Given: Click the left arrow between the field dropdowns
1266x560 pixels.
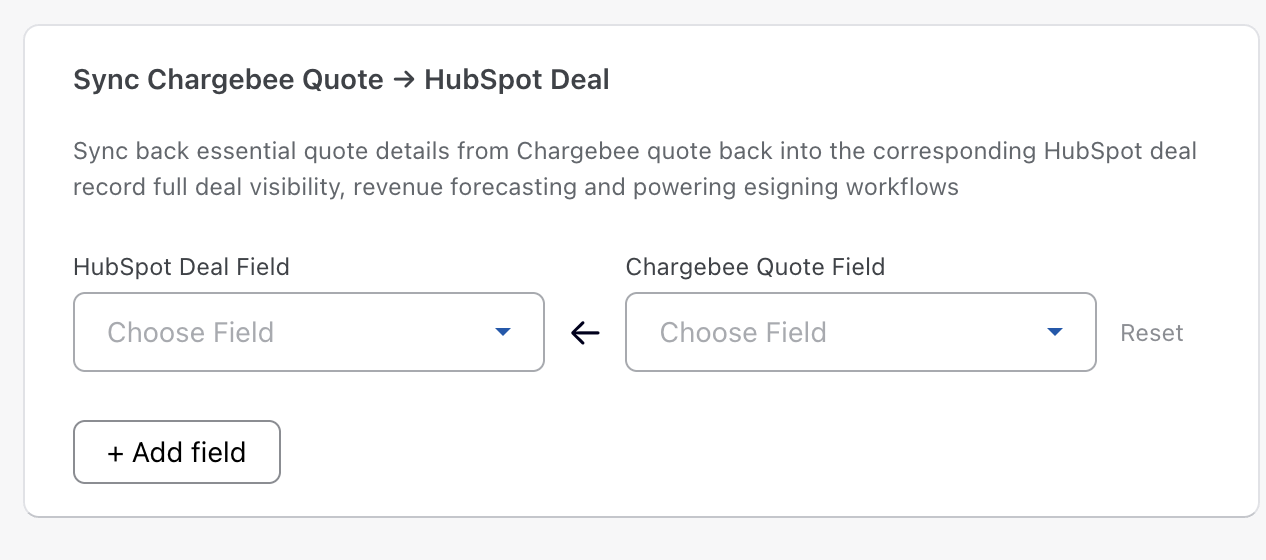Looking at the screenshot, I should coord(585,333).
